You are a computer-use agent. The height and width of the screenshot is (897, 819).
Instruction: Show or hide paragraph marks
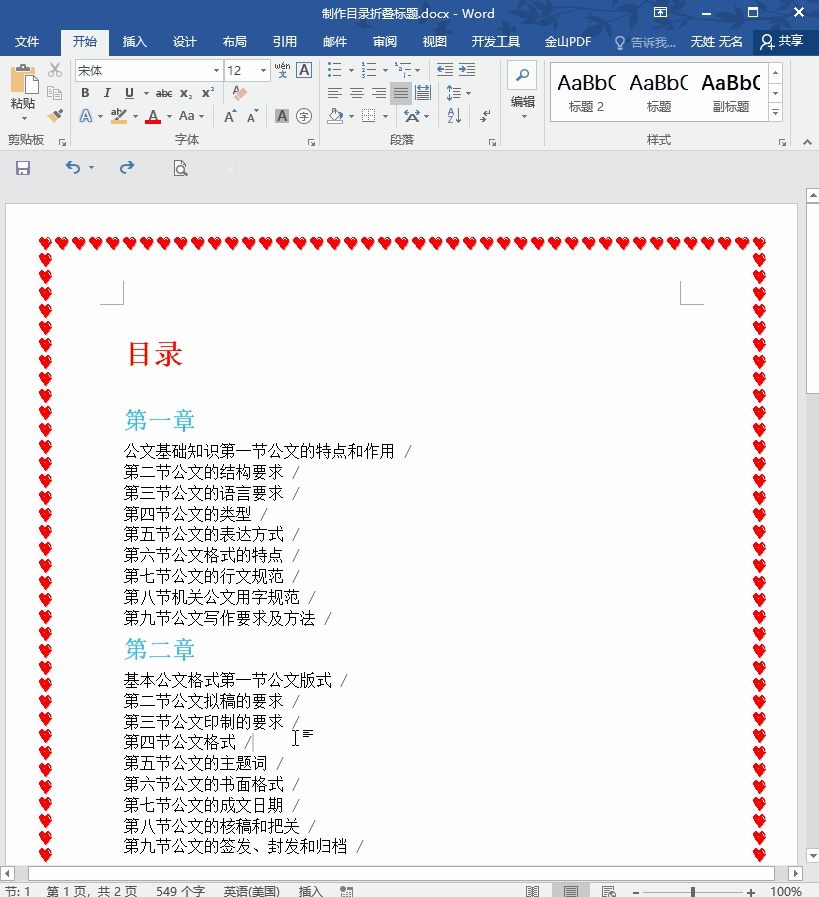click(485, 117)
